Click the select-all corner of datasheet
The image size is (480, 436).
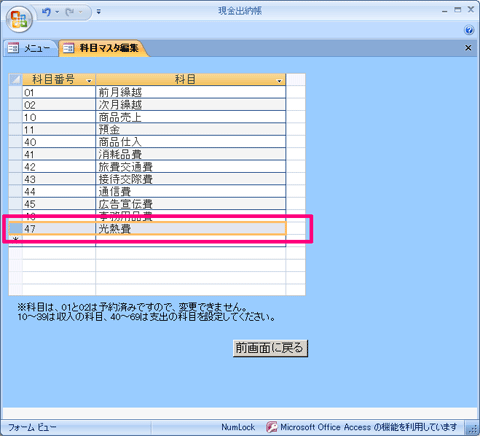pyautogui.click(x=15, y=80)
